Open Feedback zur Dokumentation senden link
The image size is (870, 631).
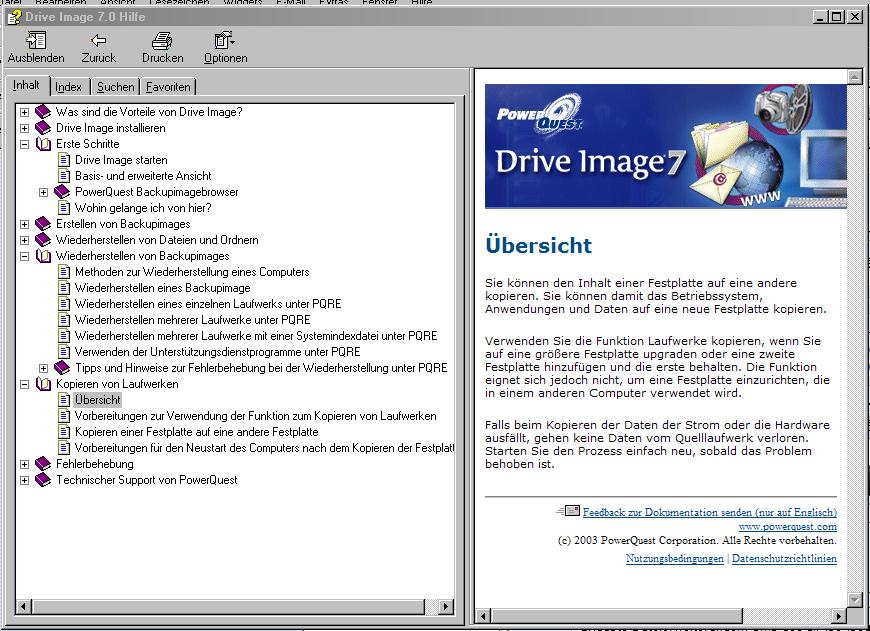[710, 512]
